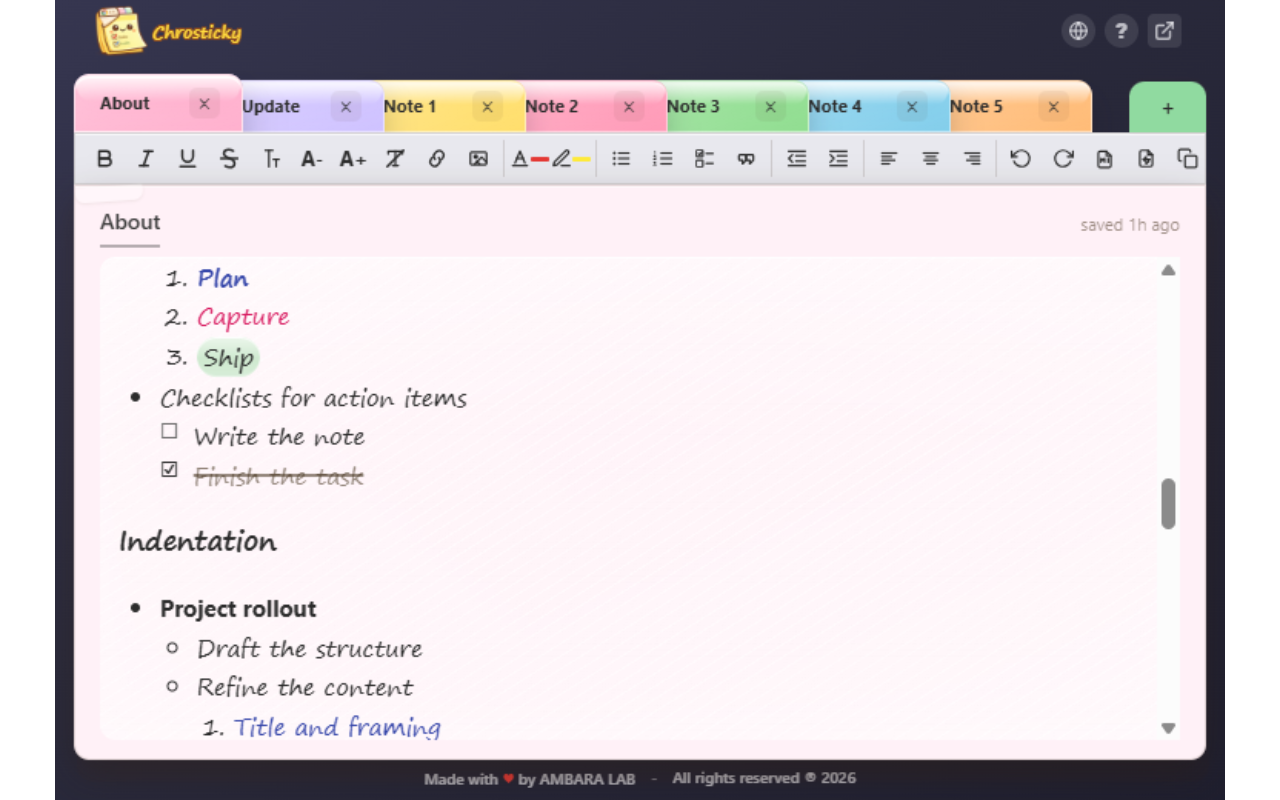The width and height of the screenshot is (1280, 800).
Task: Open Chrosticky in a new window
Action: tap(1164, 31)
